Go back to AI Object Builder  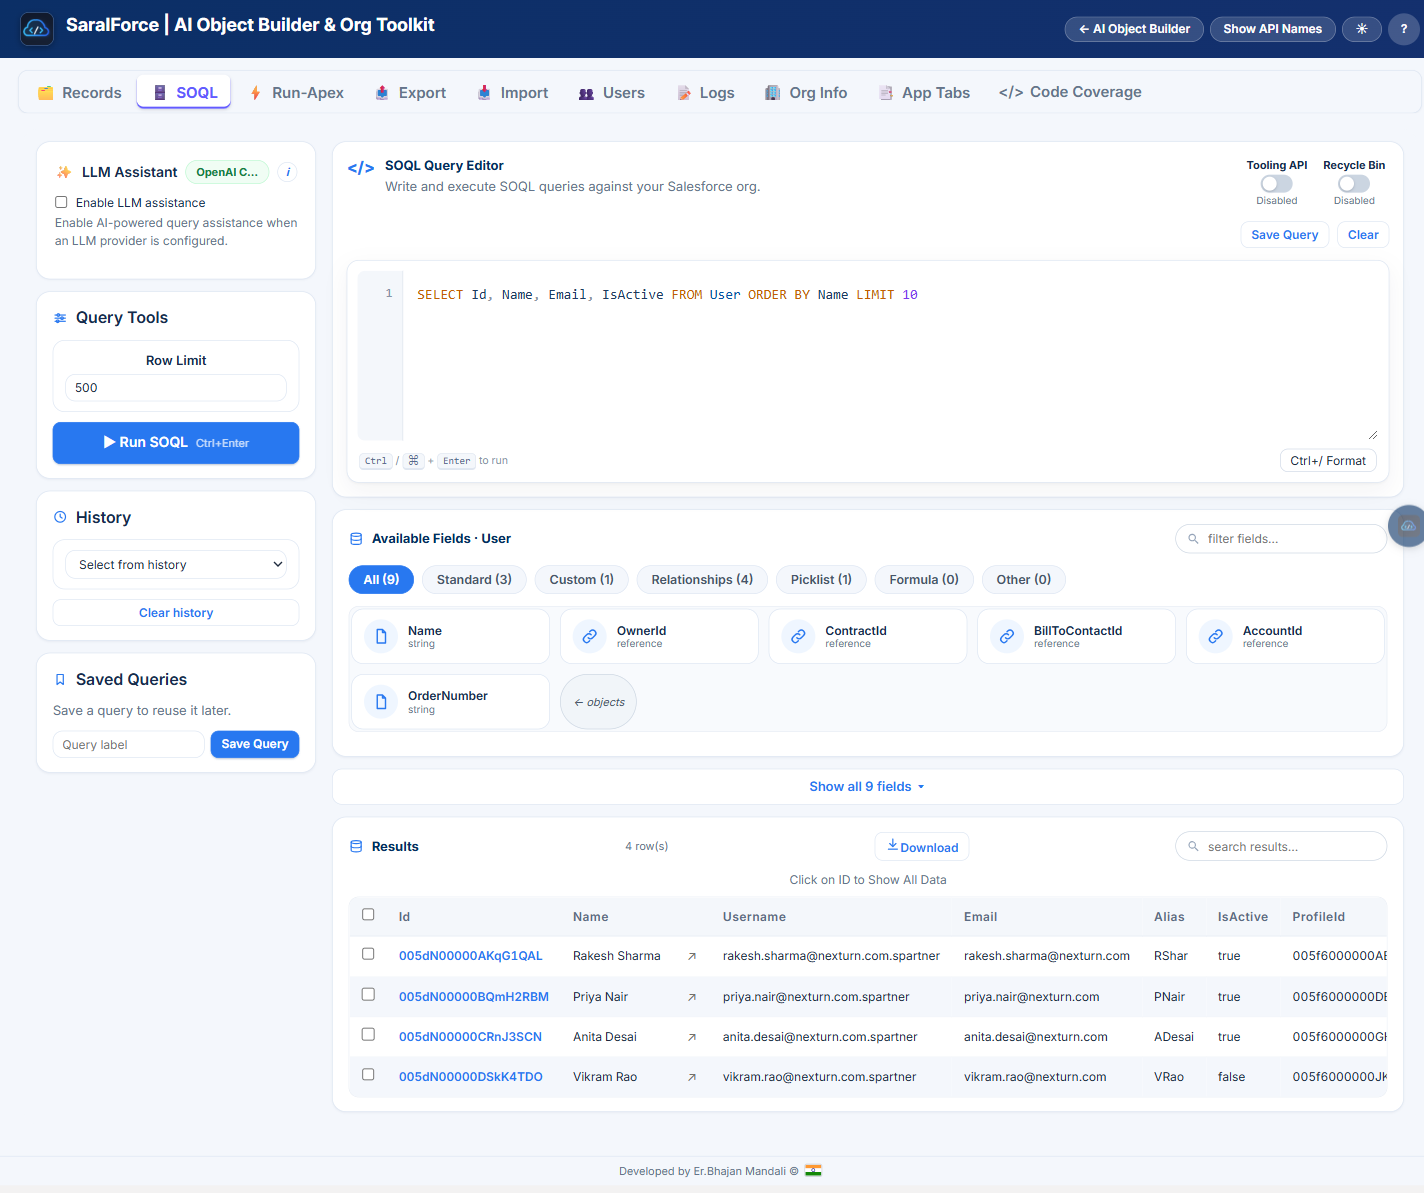click(x=1134, y=29)
